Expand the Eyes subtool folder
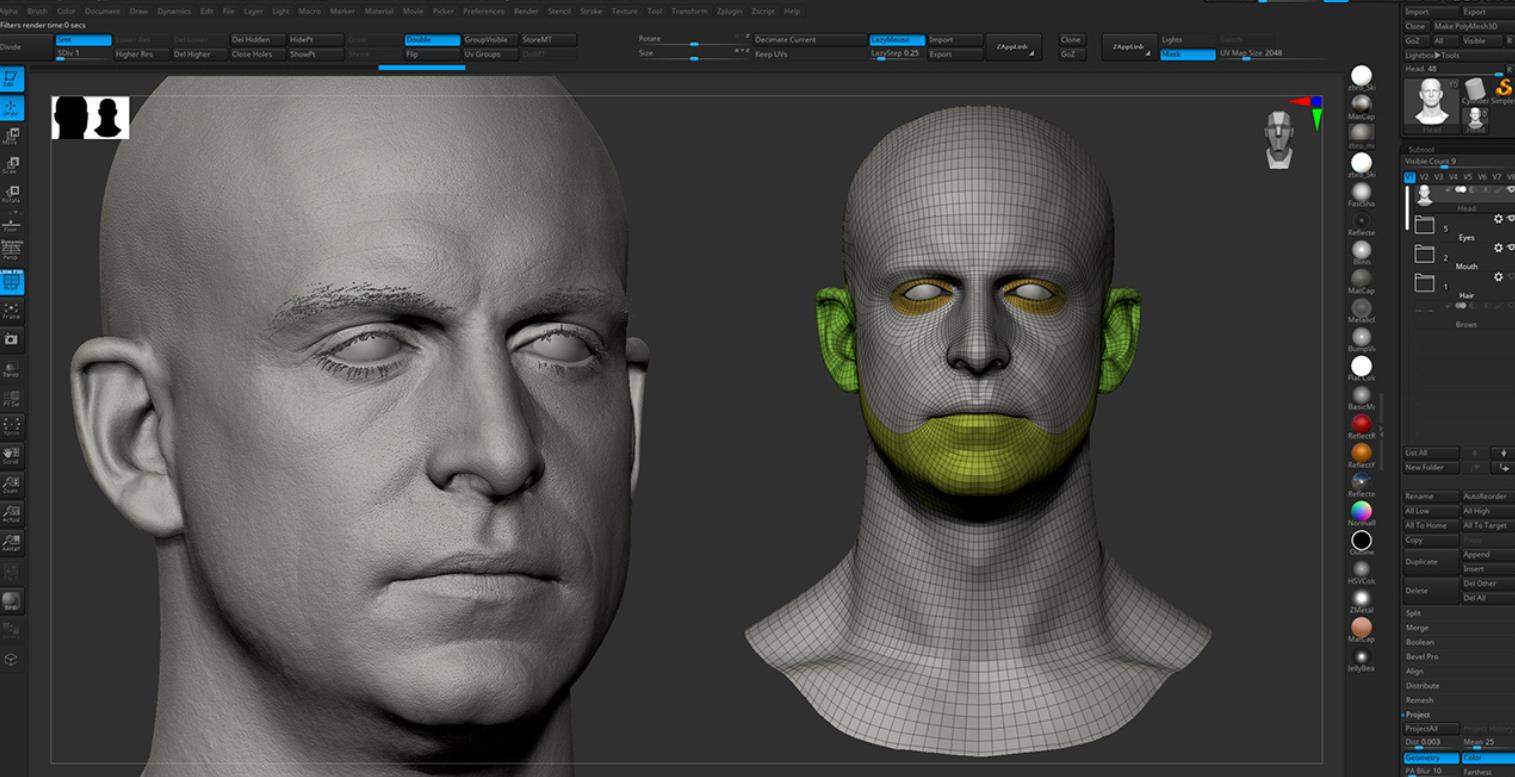1515x777 pixels. pyautogui.click(x=1424, y=225)
